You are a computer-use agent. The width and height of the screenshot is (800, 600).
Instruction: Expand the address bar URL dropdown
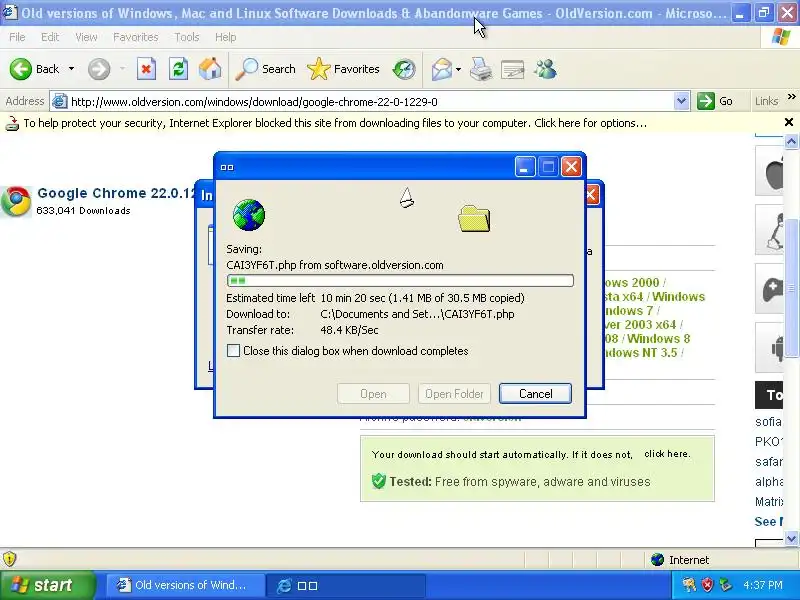[682, 101]
